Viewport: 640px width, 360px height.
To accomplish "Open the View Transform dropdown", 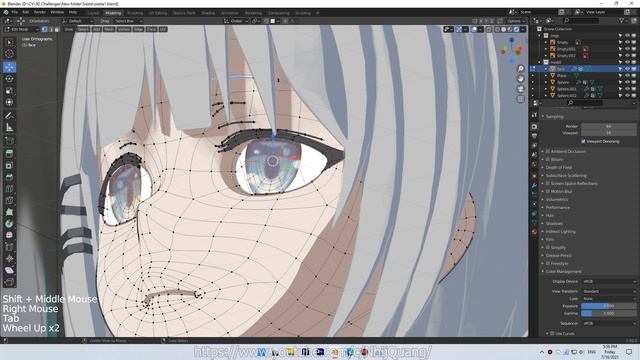I will 609,291.
